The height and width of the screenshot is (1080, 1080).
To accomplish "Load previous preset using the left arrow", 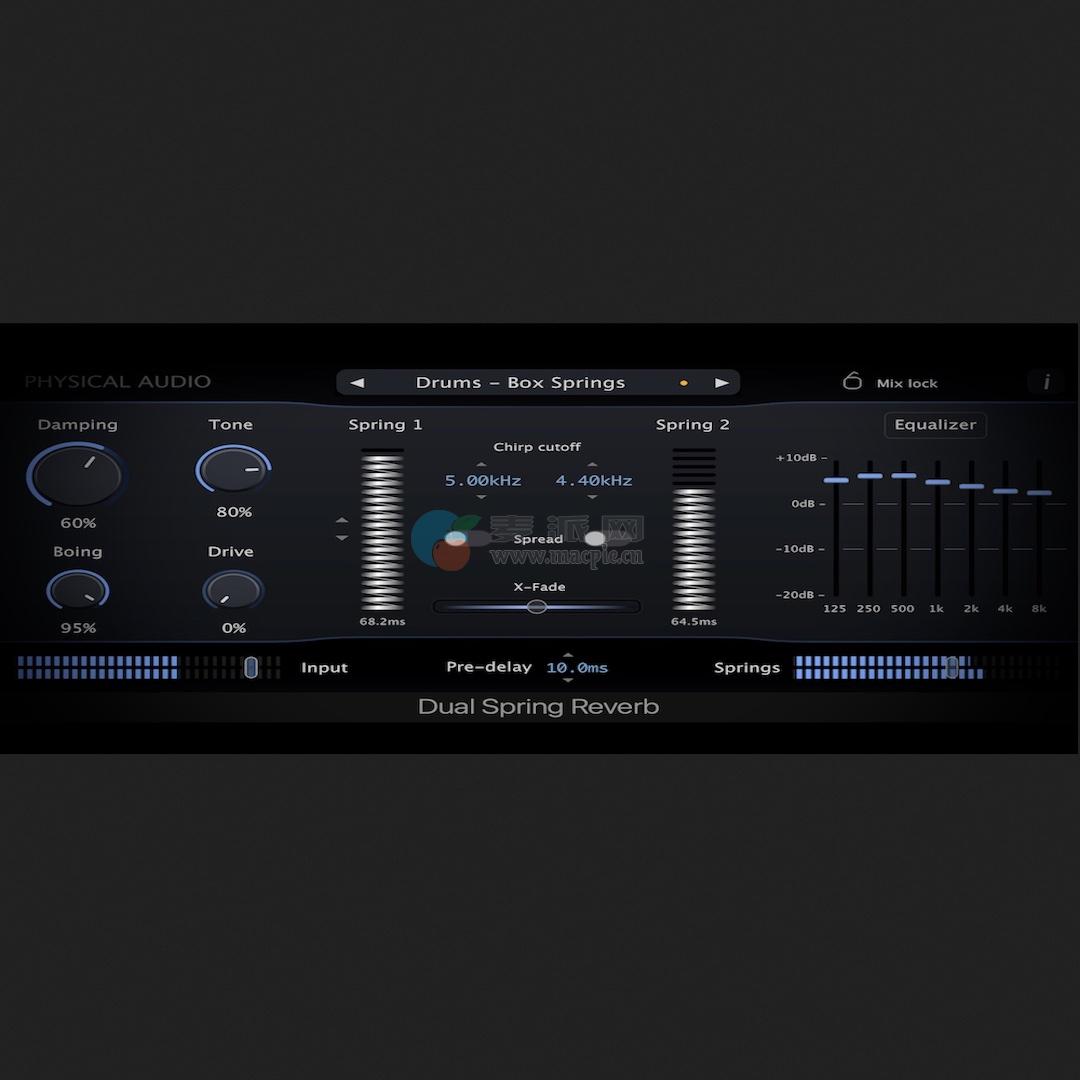I will click(357, 382).
